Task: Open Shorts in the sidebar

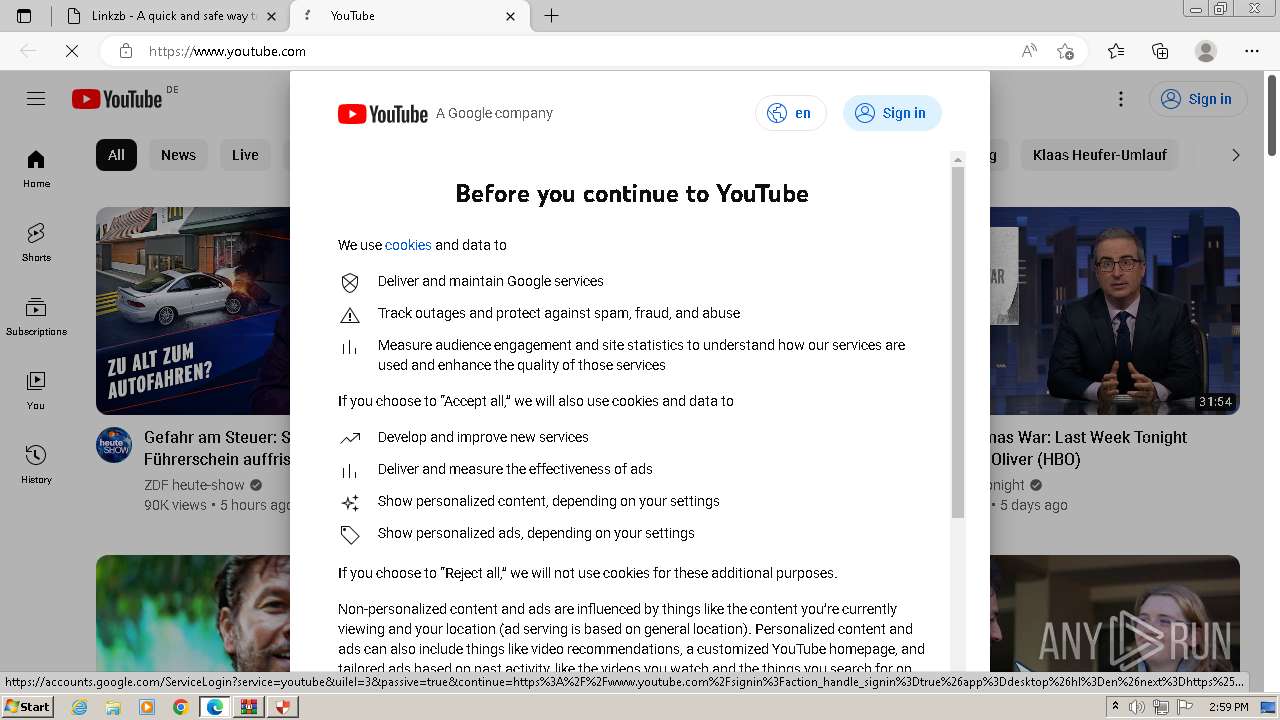Action: pyautogui.click(x=36, y=243)
